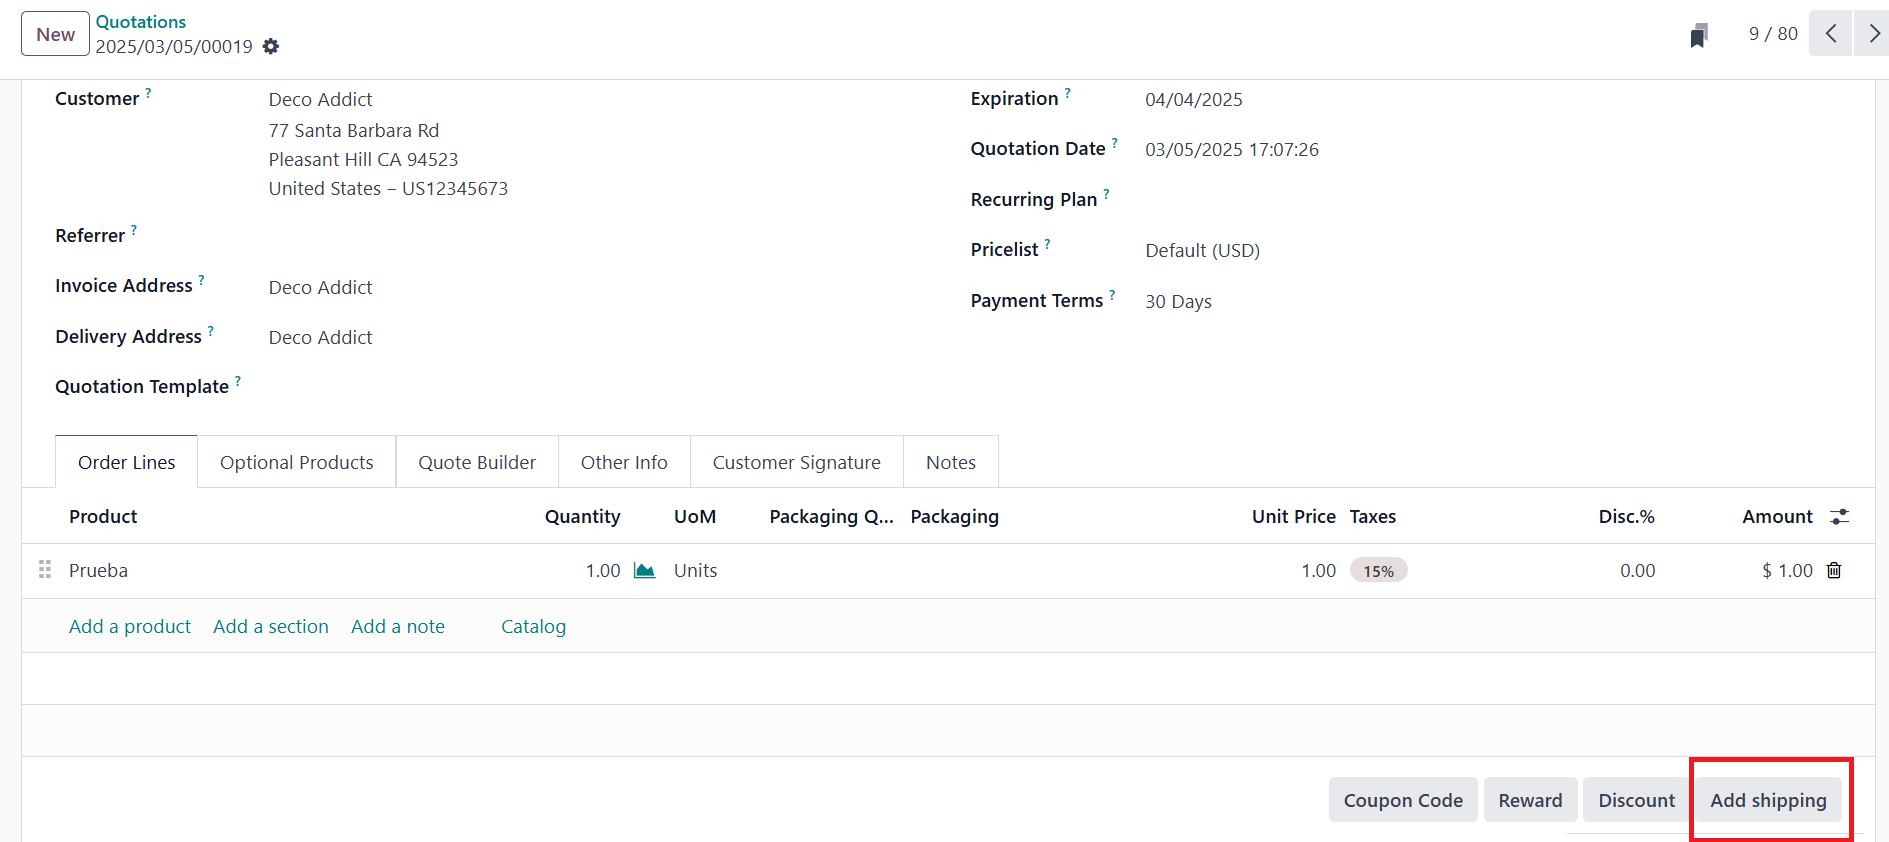Click the bookmark icon near record pager
This screenshot has height=842, width=1889.
(1699, 36)
